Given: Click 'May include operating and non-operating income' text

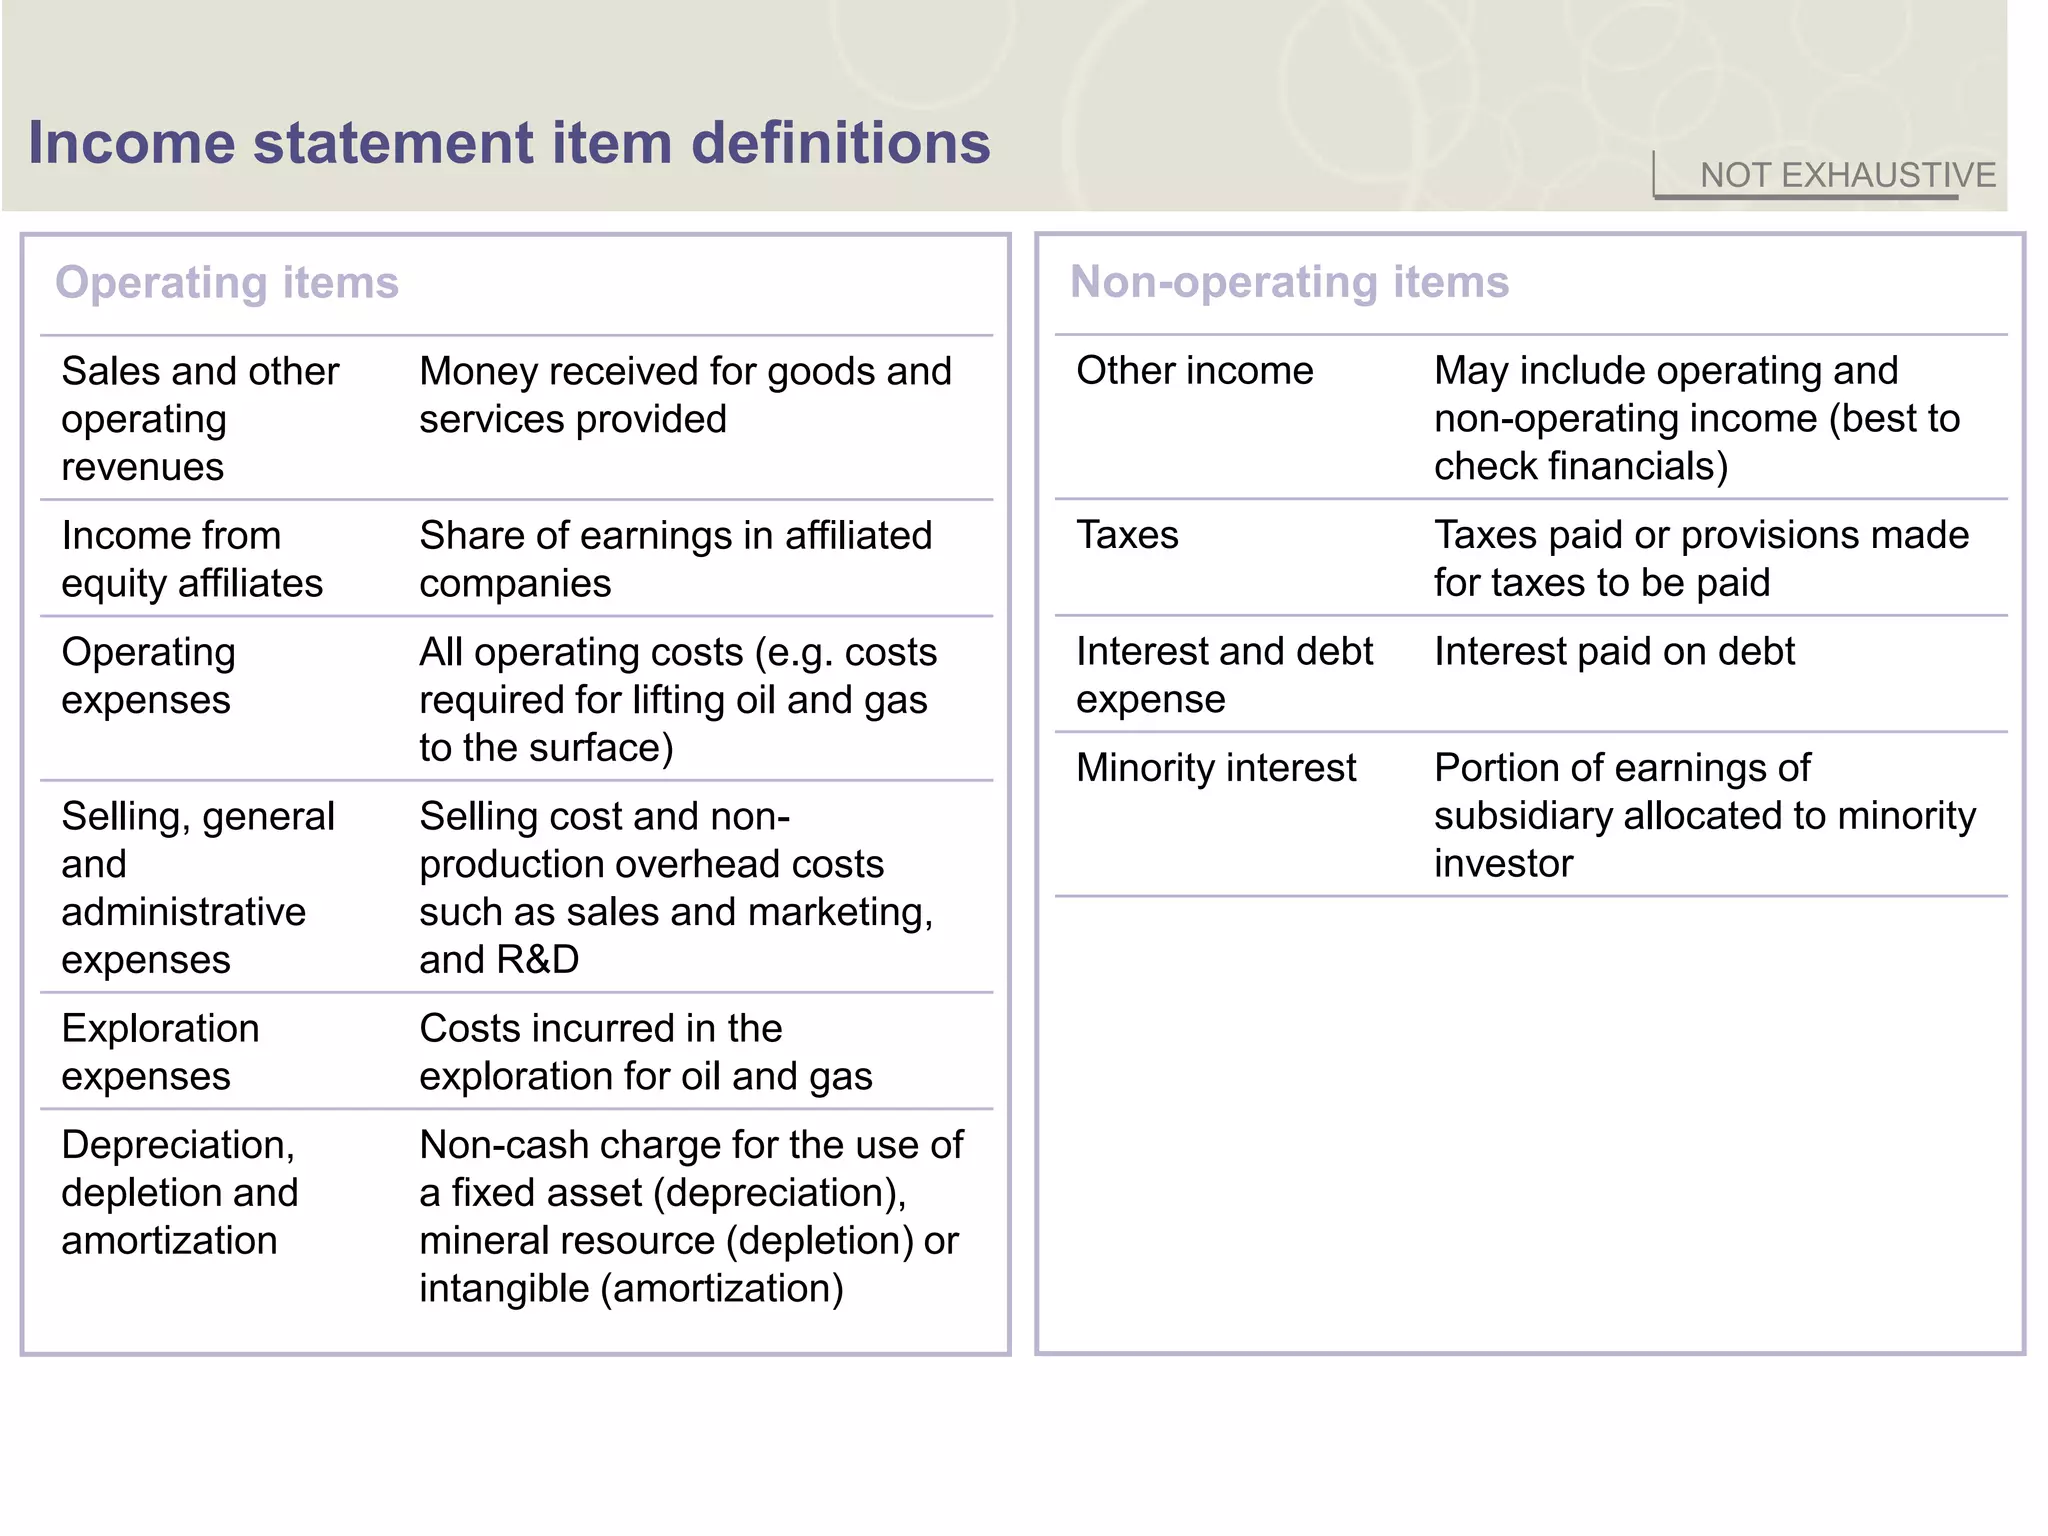Looking at the screenshot, I should [x=1697, y=418].
